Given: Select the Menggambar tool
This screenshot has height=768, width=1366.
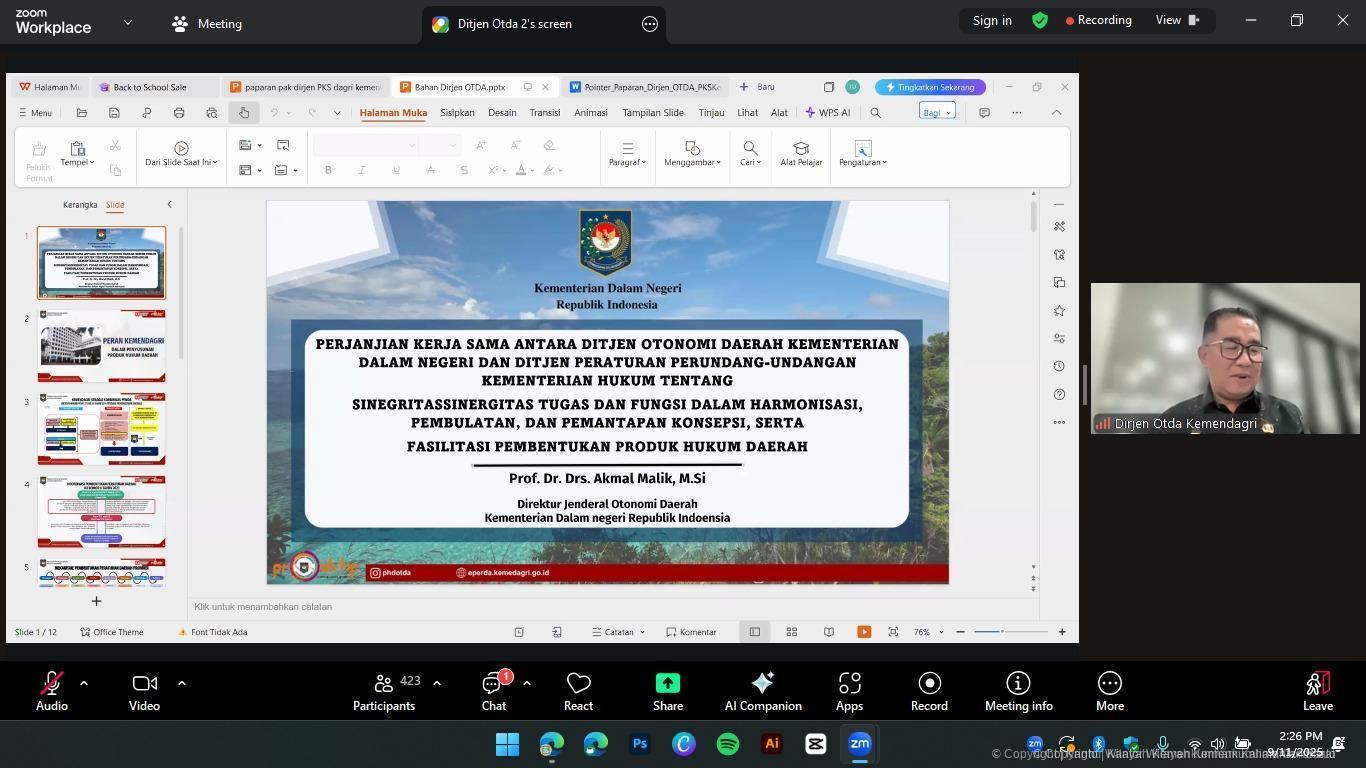Looking at the screenshot, I should 691,152.
